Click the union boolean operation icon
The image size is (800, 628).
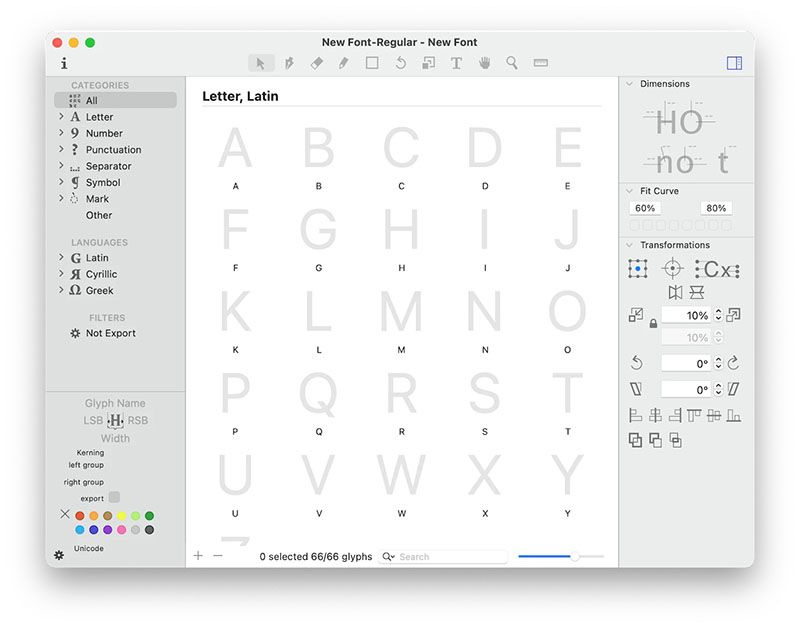coord(635,440)
